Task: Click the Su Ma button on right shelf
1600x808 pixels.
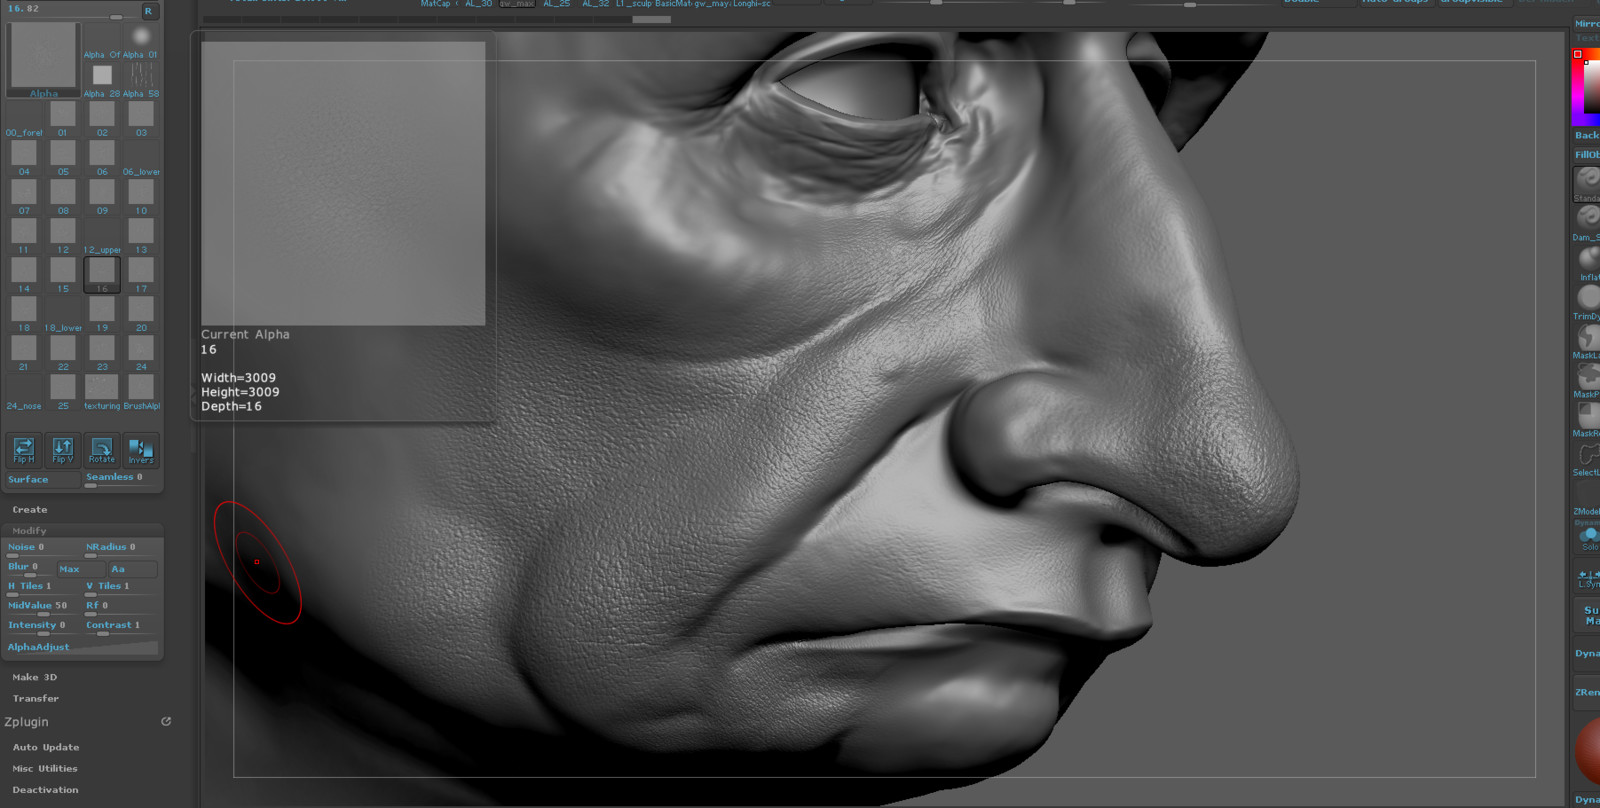Action: [x=1588, y=615]
